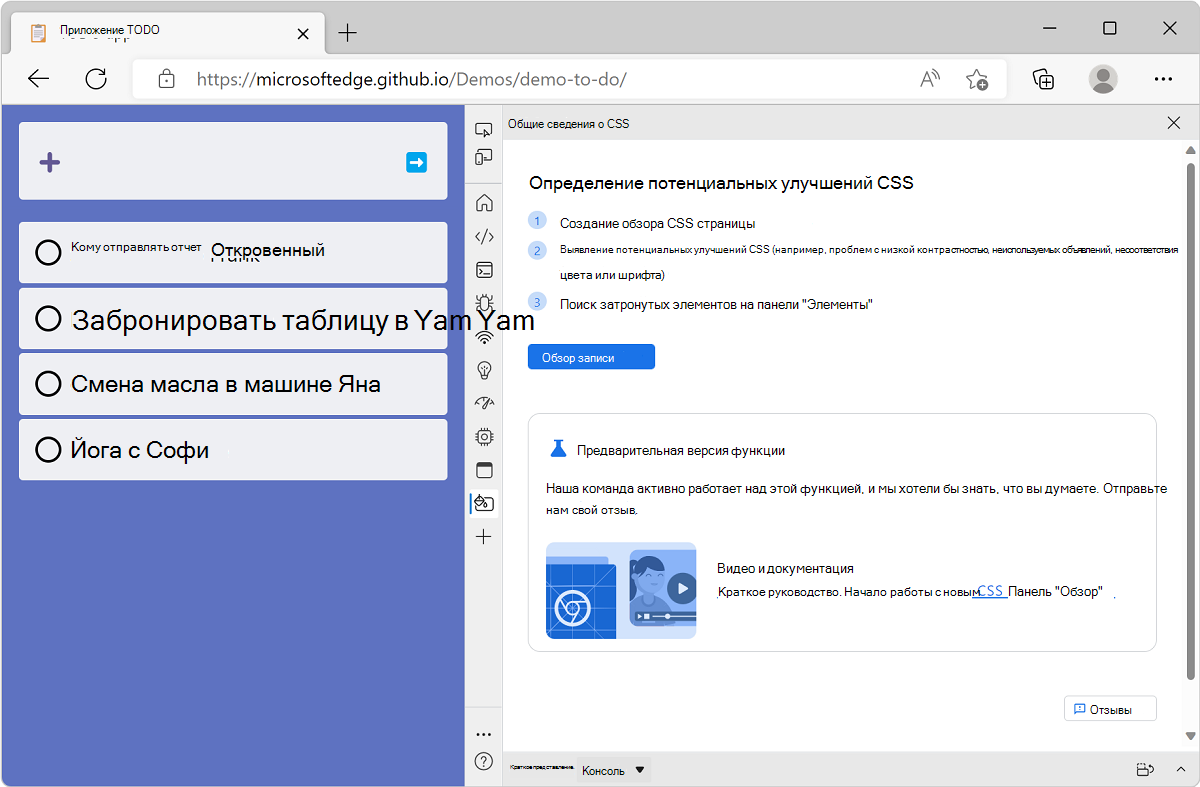Screen dimensions: 1200x787
Task: Check off 'Смена масла в машине Яна'
Action: [48, 384]
